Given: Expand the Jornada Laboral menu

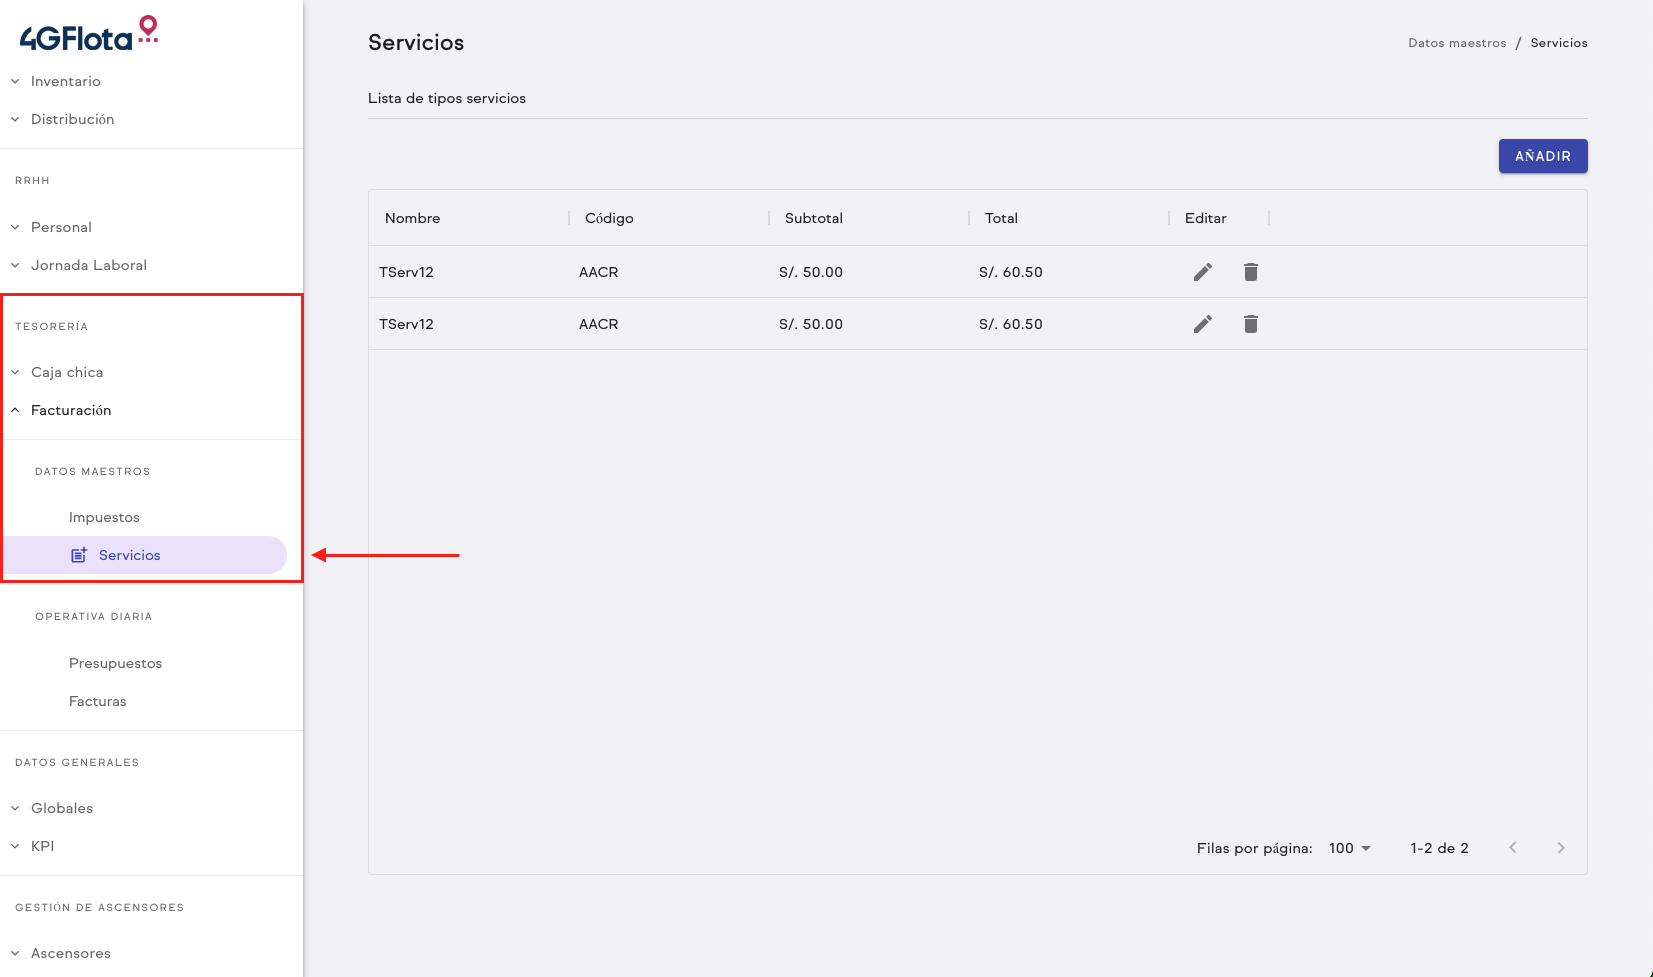Looking at the screenshot, I should [x=88, y=265].
